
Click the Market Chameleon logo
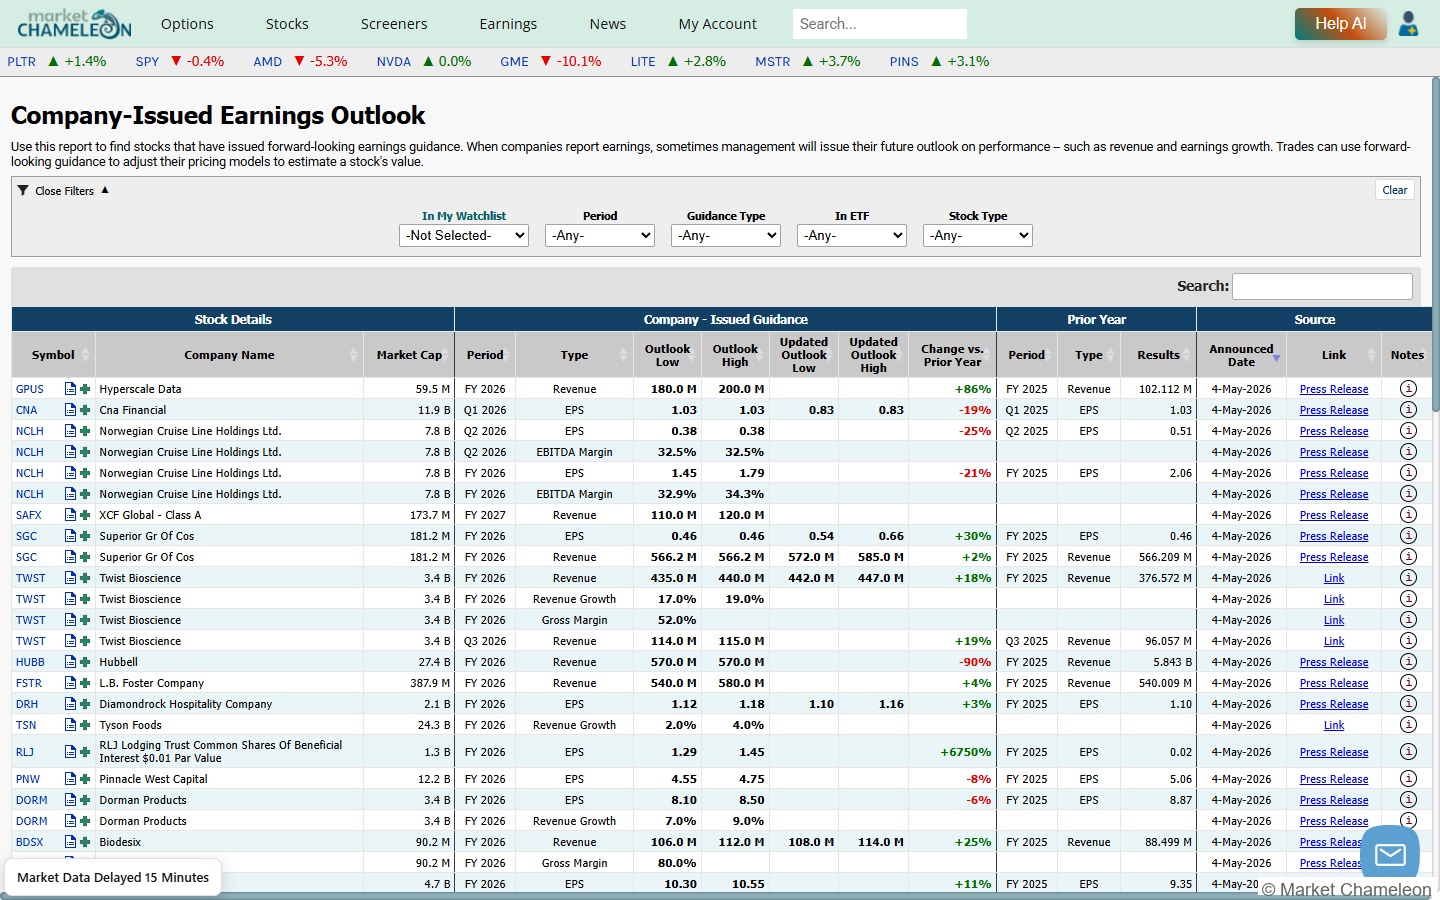click(x=74, y=23)
